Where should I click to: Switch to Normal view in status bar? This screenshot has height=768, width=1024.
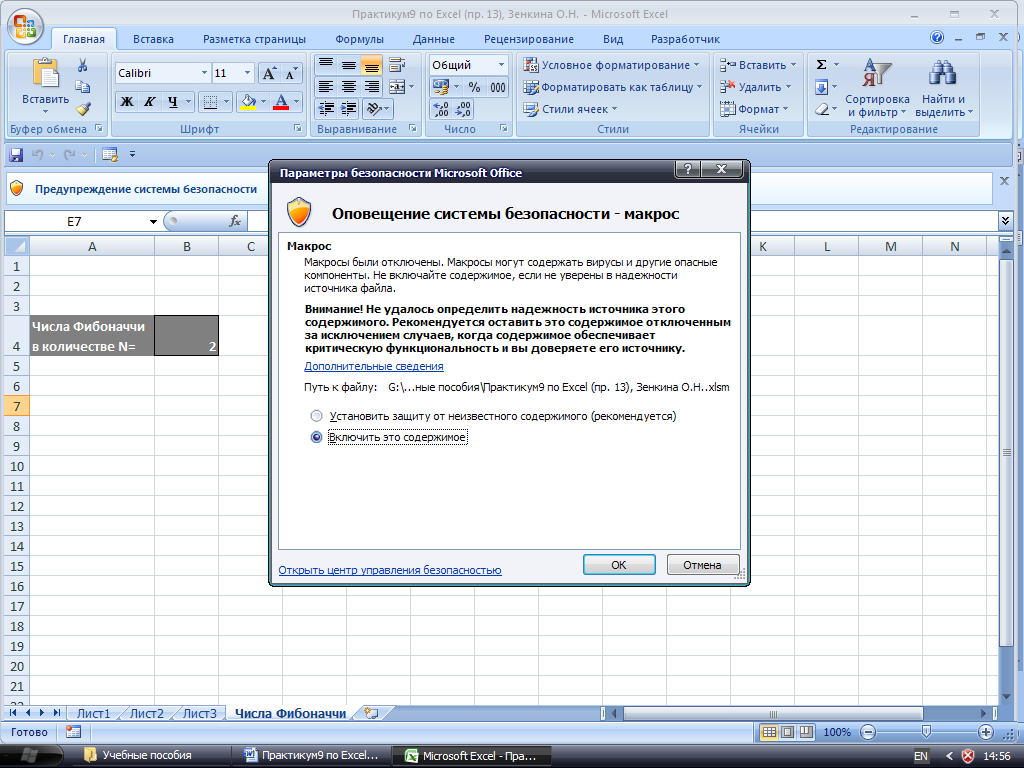point(769,732)
